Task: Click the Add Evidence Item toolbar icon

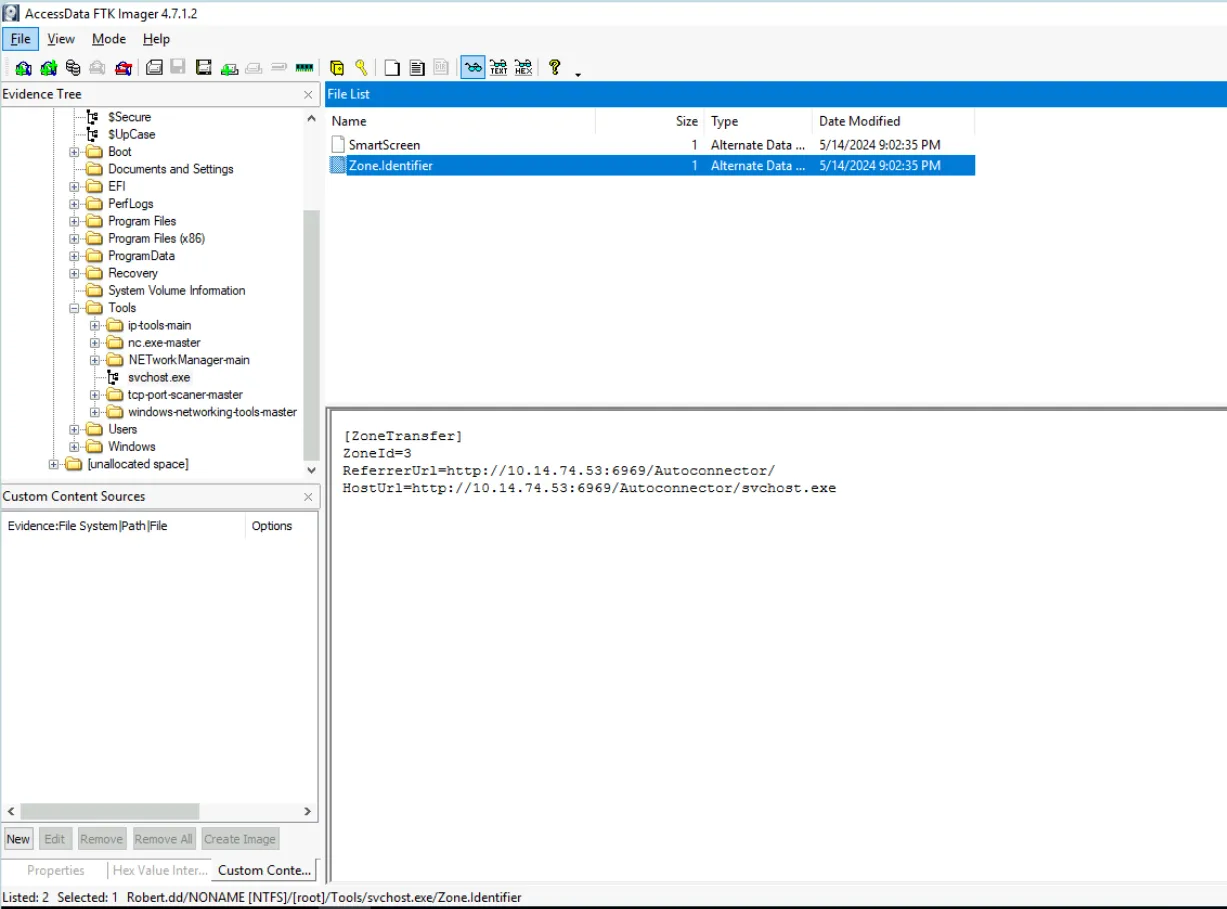Action: click(23, 68)
